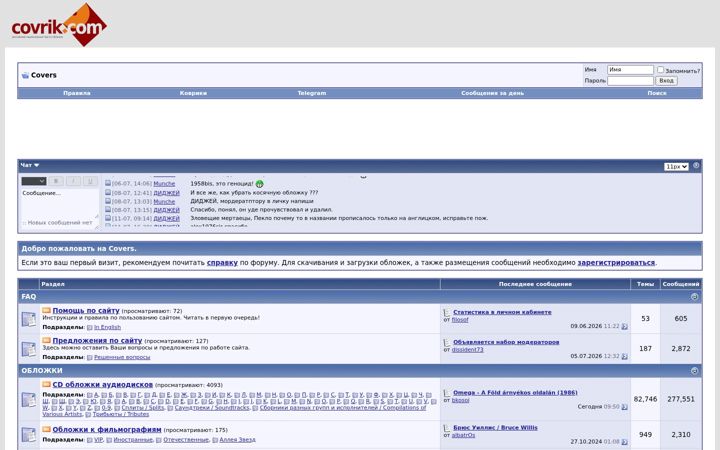Click orange folder icon before Обложки к фильмографиям
This screenshot has width=720, height=450.
tap(46, 429)
